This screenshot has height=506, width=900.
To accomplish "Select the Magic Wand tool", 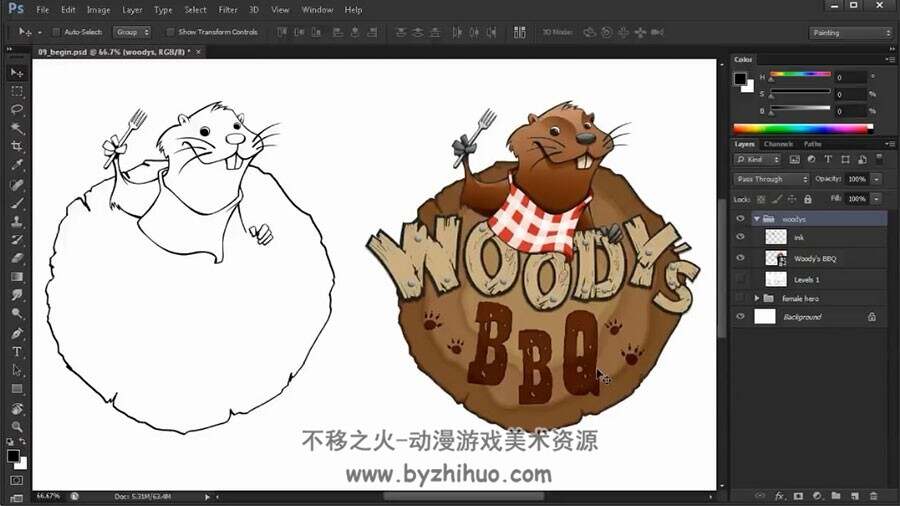I will (17, 128).
